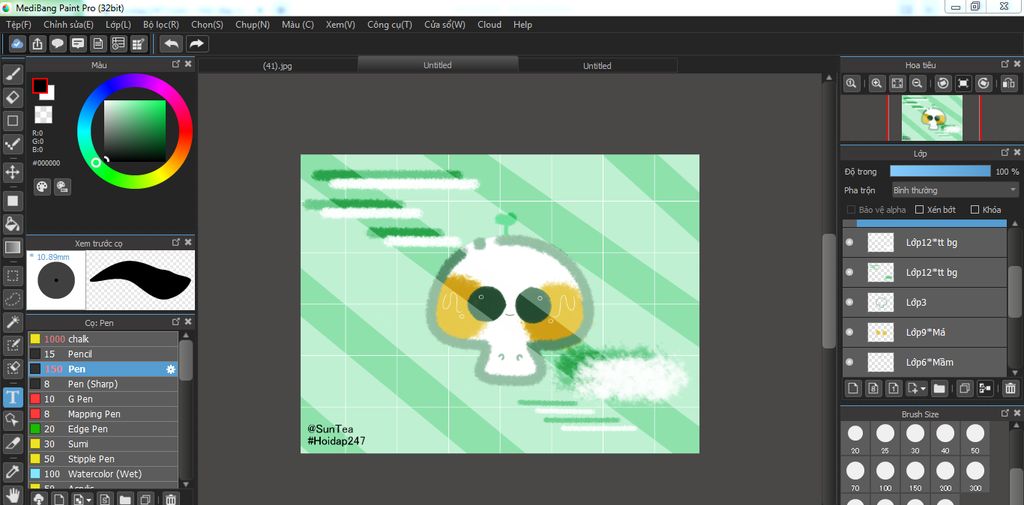
Task: Select the Gradient tool
Action: point(12,248)
